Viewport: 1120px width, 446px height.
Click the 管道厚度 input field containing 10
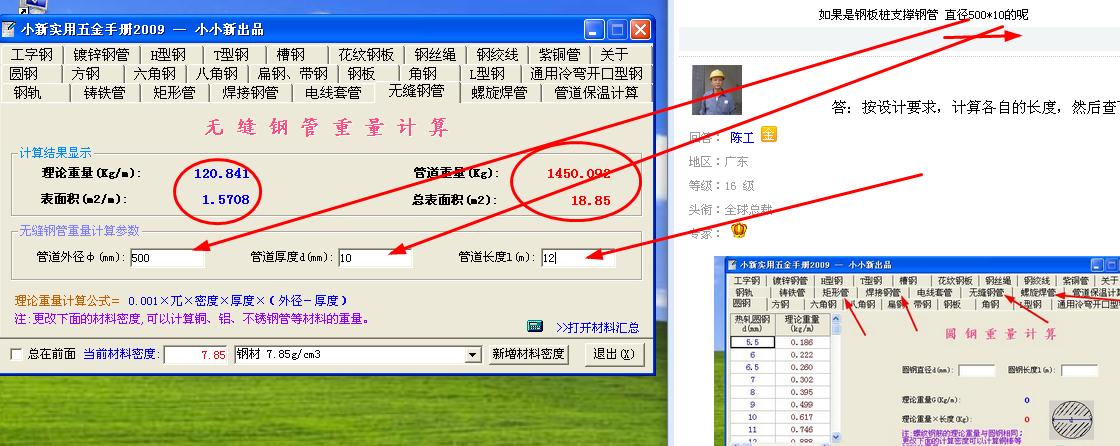click(x=375, y=258)
